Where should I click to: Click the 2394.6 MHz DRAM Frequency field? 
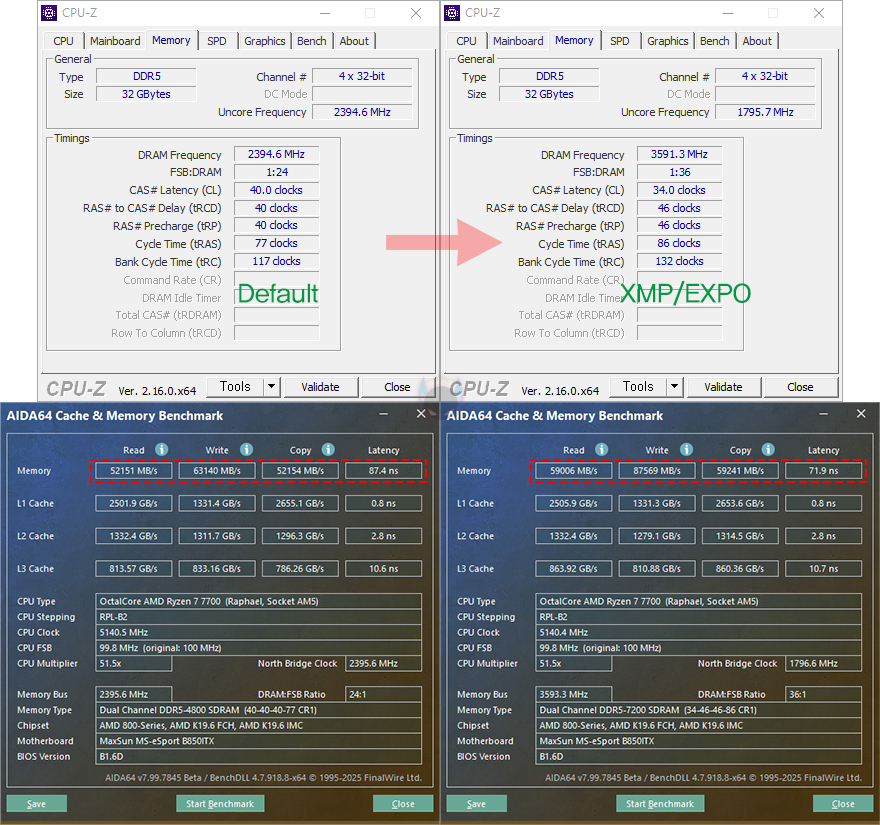pos(276,154)
